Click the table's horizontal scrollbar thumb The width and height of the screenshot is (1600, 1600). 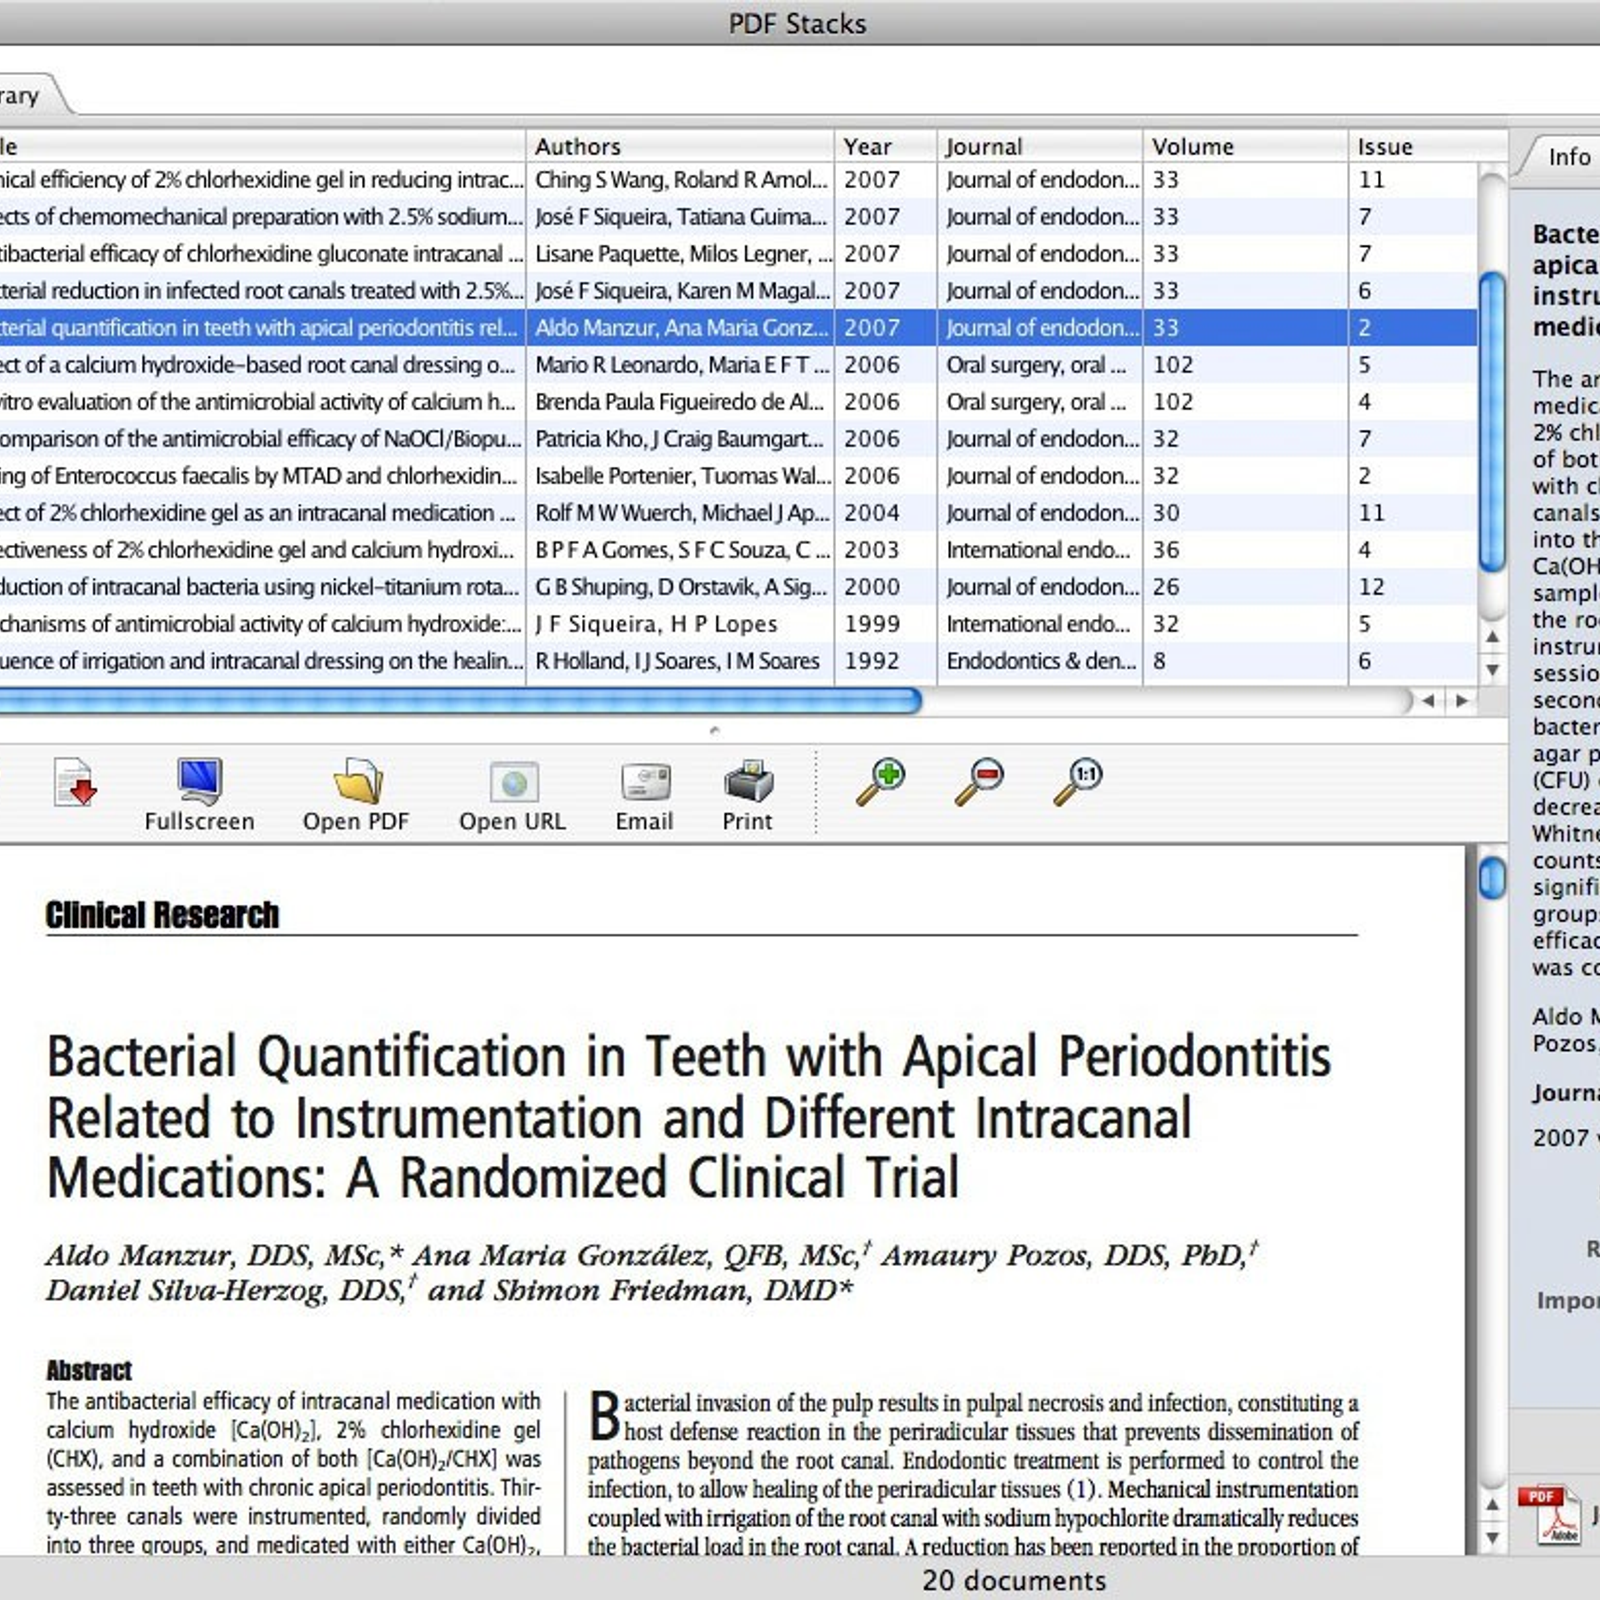(x=460, y=701)
